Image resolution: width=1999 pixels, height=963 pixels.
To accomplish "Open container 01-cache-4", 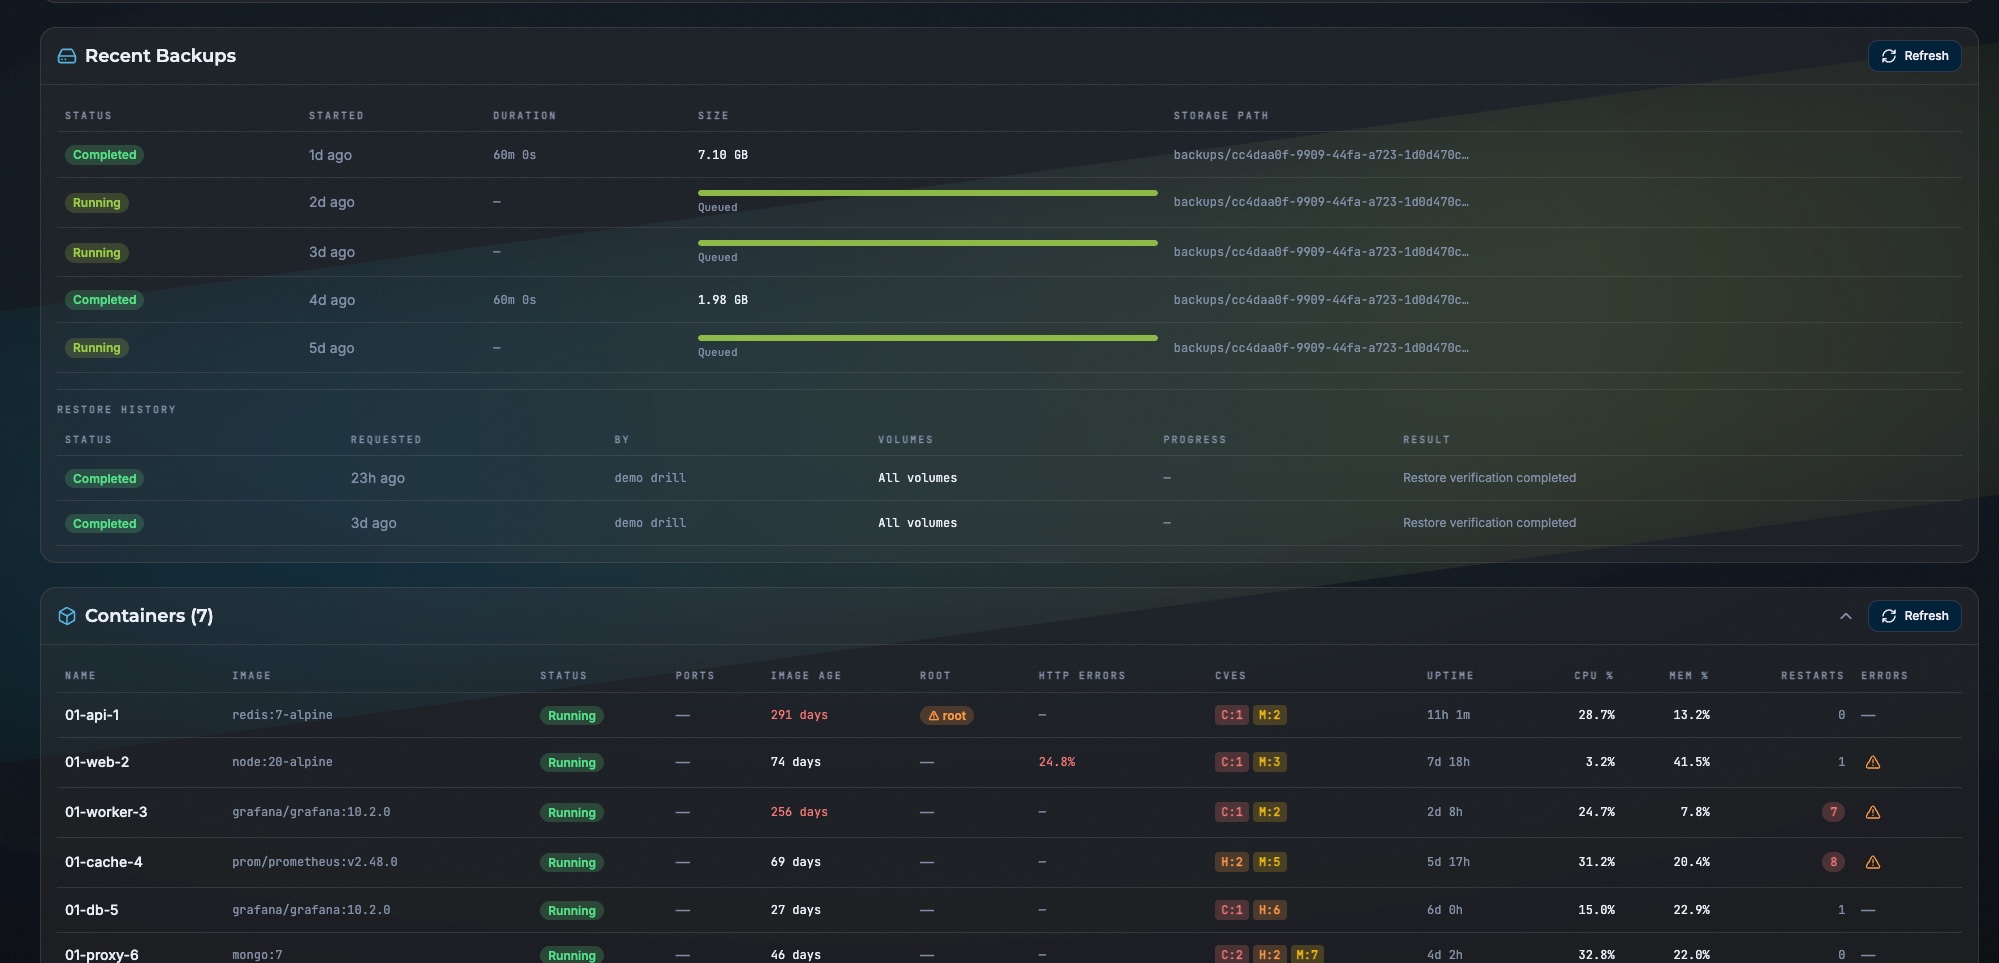I will (104, 862).
